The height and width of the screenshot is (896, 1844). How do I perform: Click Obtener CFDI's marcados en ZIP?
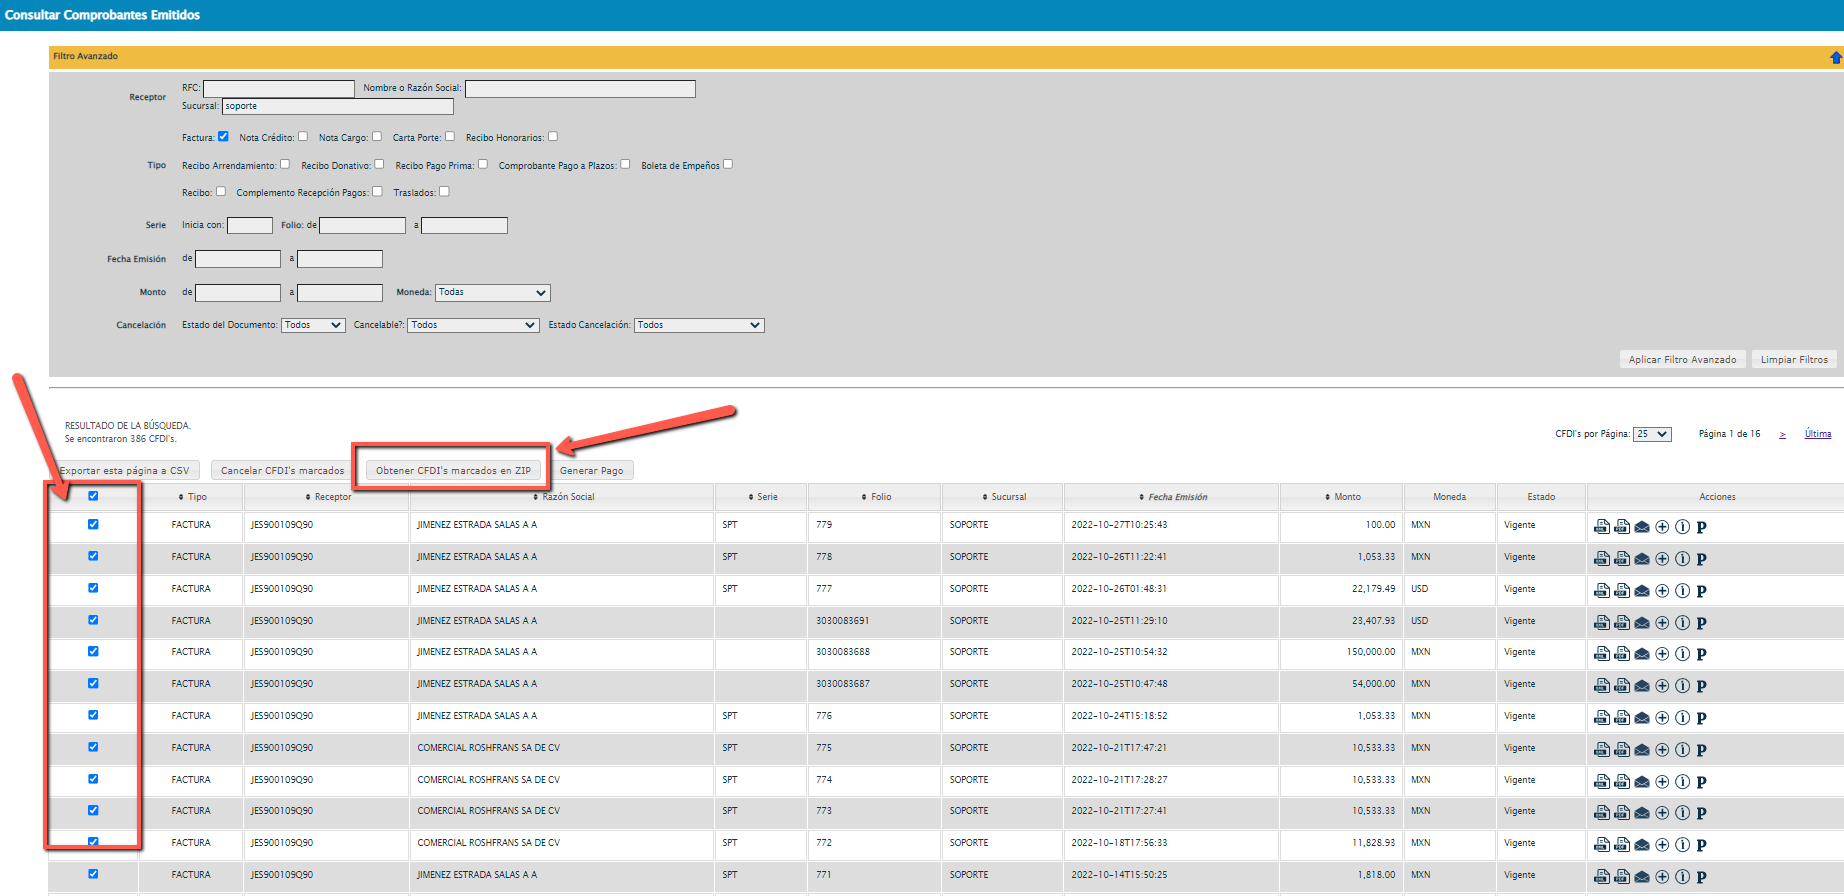(453, 471)
